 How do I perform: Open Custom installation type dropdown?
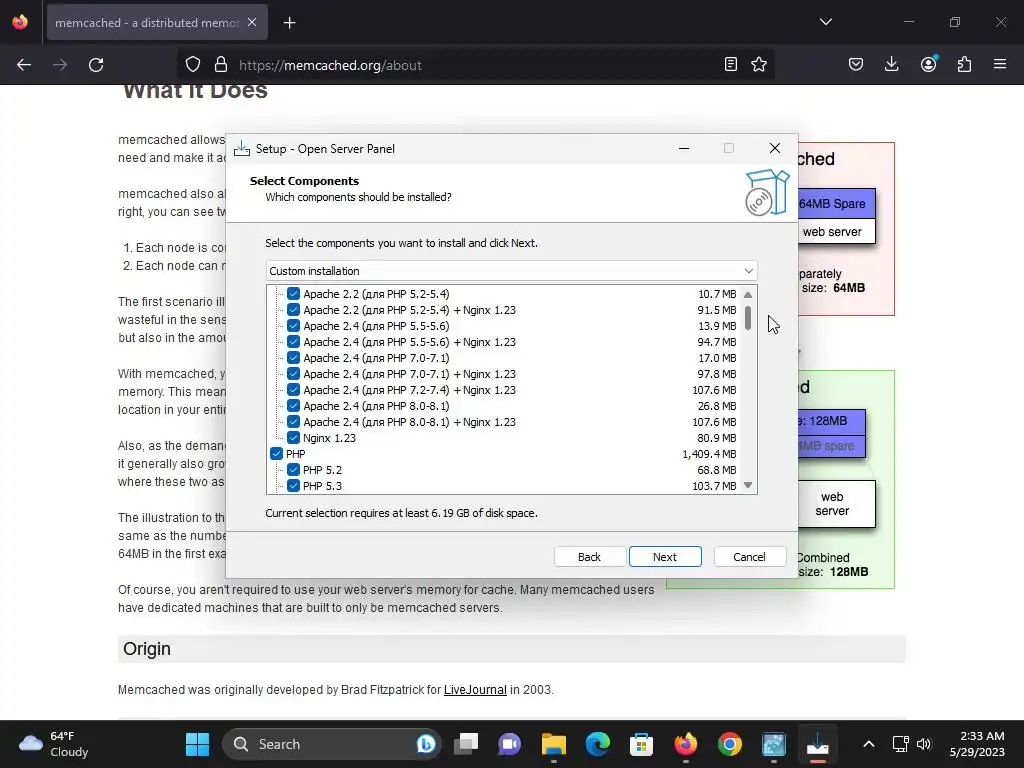(x=511, y=271)
